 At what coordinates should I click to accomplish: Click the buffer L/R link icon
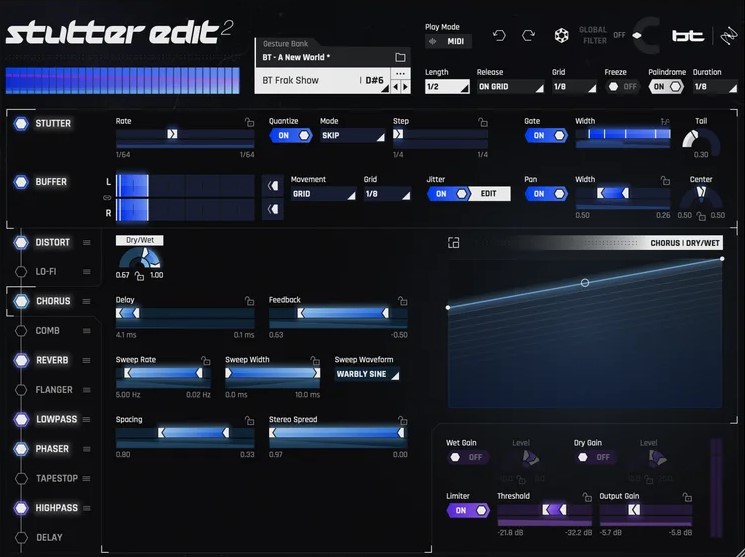107,197
